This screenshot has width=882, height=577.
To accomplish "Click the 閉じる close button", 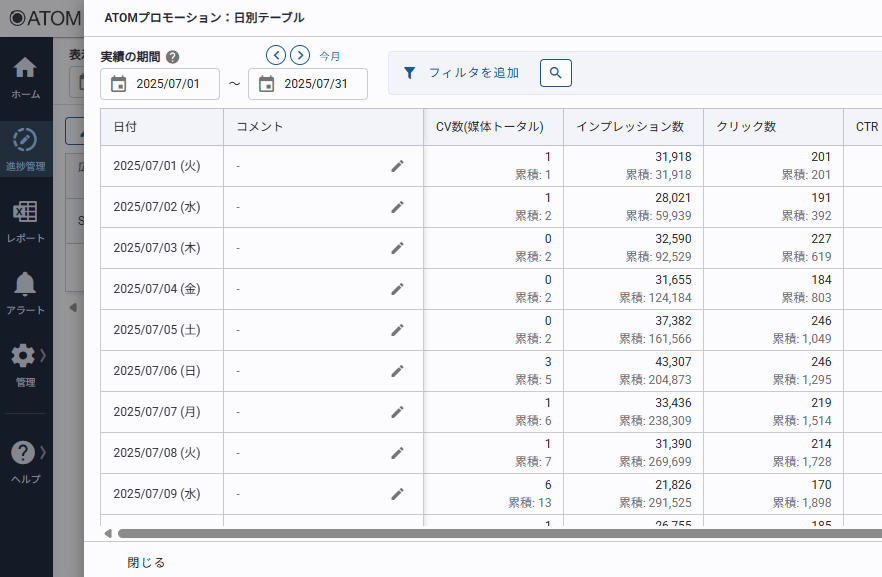I will click(x=146, y=562).
